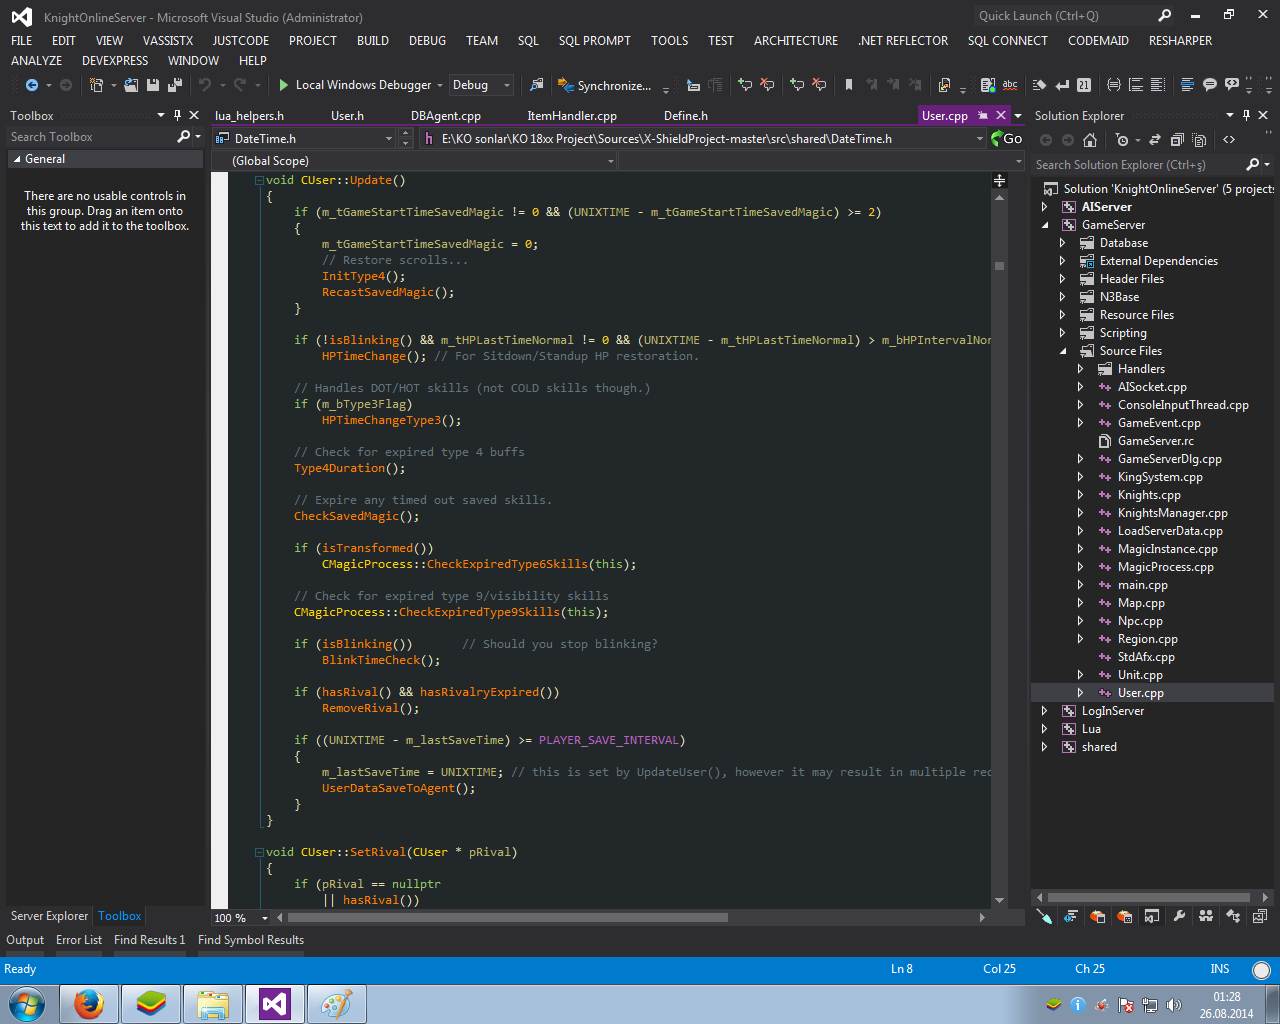Screen dimensions: 1280x1024
Task: Click the View Code angle-brackets icon
Action: [1229, 140]
